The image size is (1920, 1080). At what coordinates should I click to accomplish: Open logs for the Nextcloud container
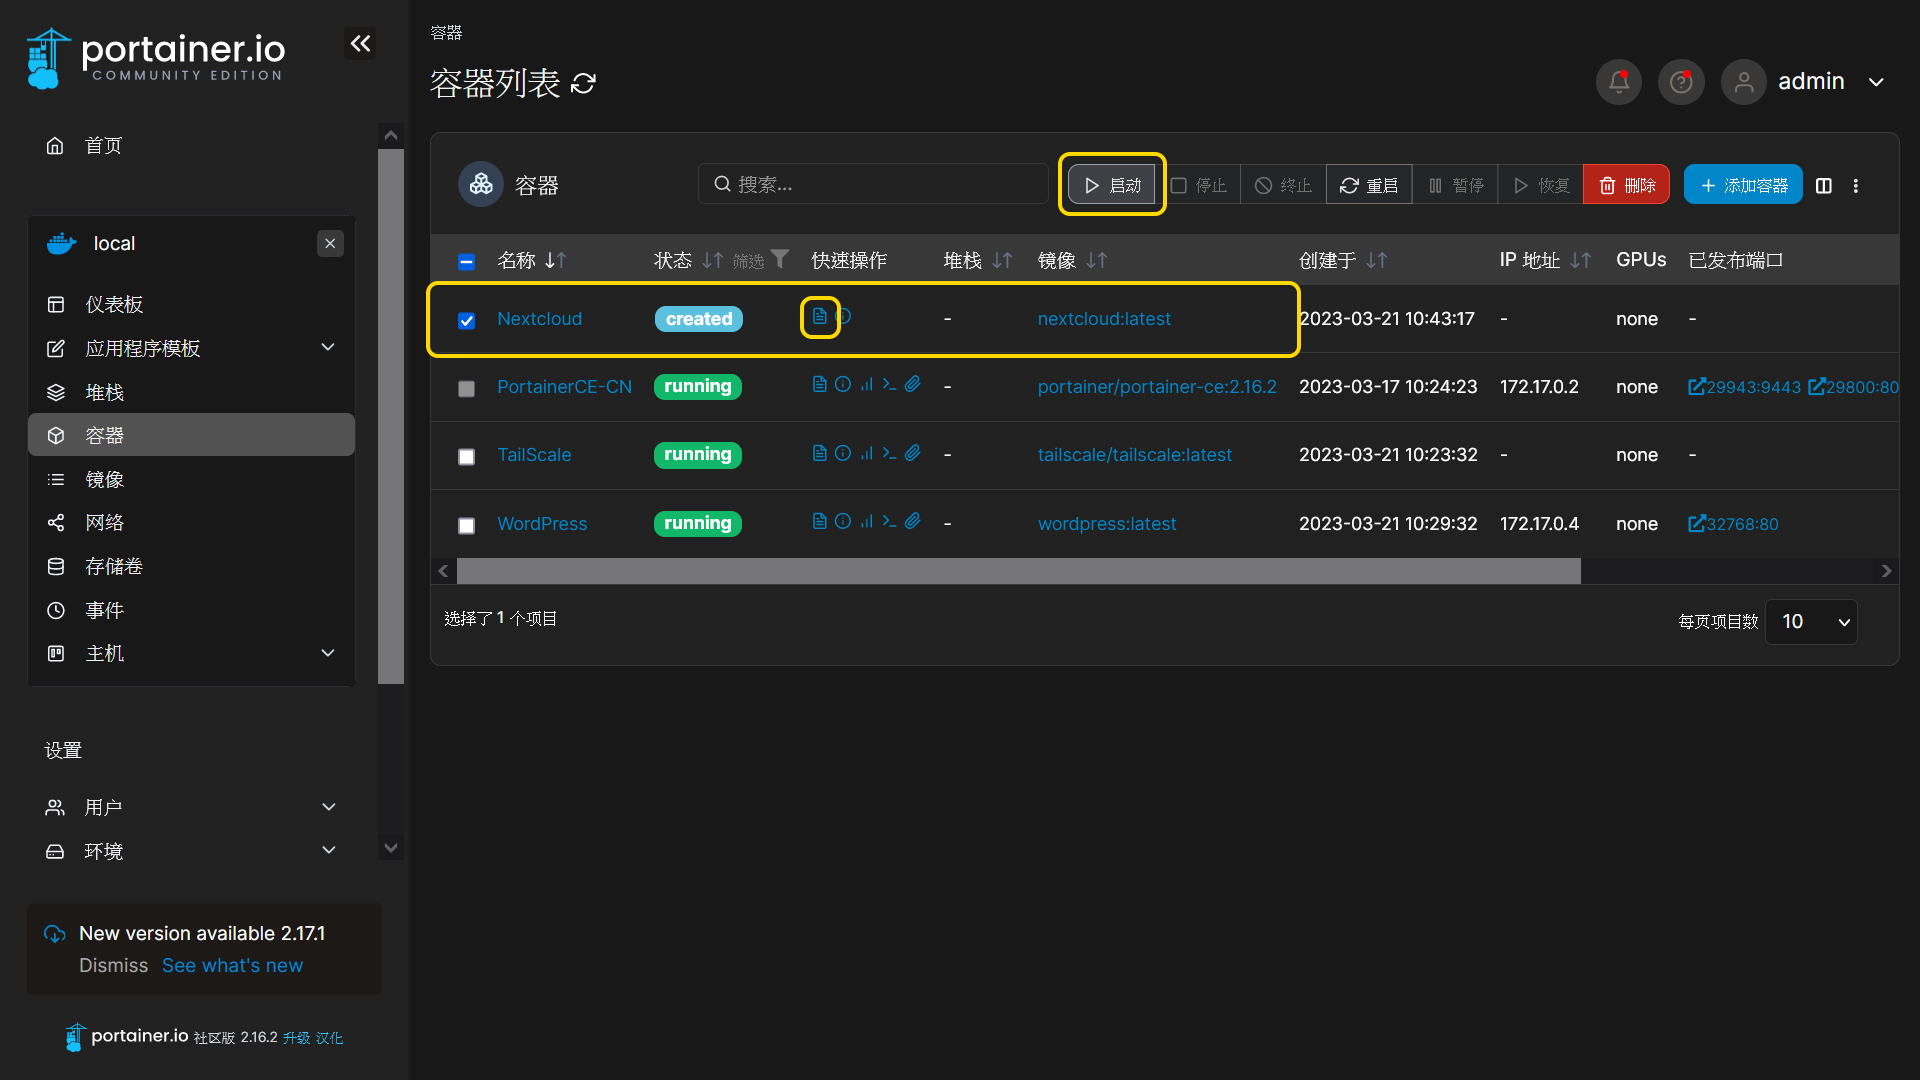819,316
